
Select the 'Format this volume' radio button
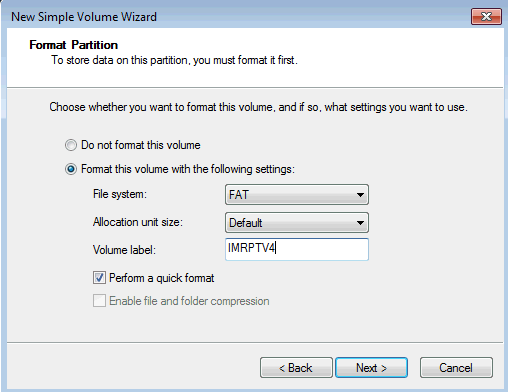coord(71,169)
